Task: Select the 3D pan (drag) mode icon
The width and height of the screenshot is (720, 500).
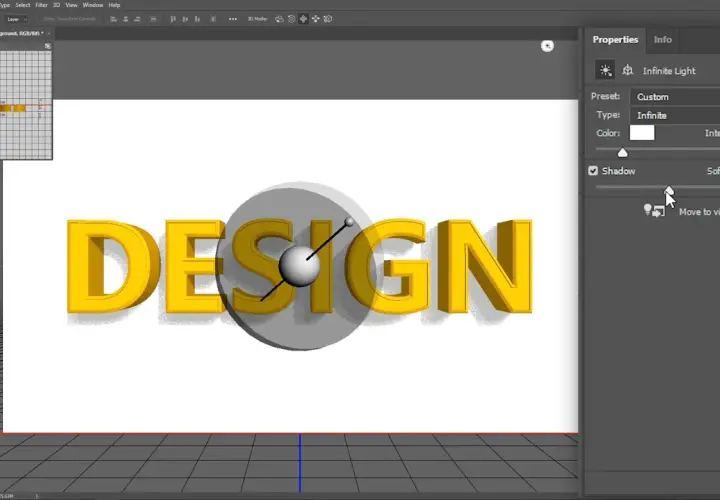Action: tap(303, 19)
